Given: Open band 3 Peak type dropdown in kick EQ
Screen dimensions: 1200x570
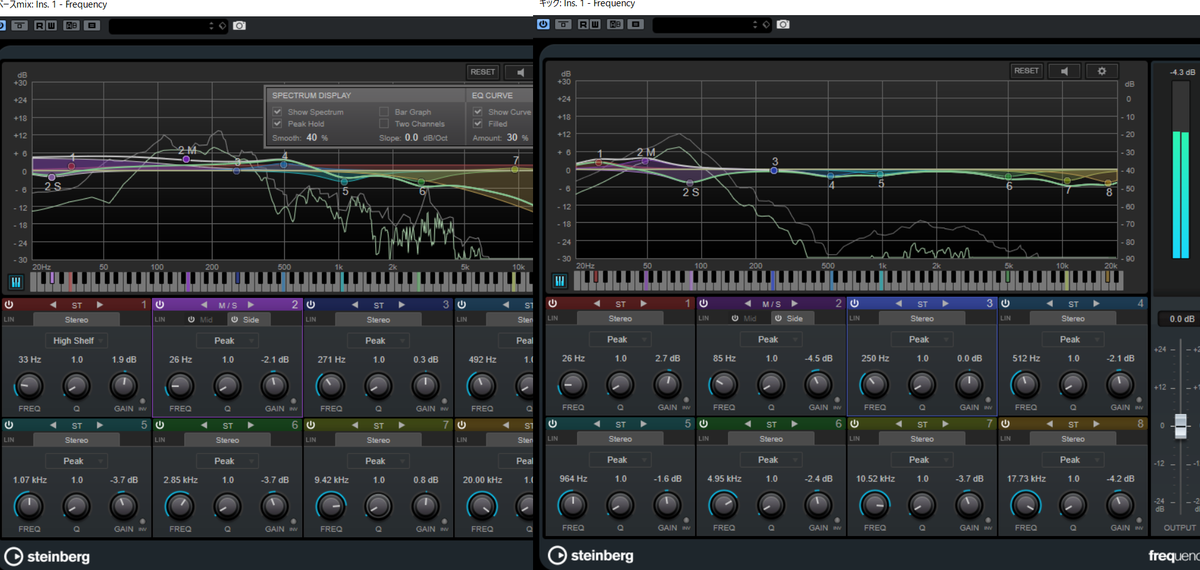Looking at the screenshot, I should tap(919, 339).
